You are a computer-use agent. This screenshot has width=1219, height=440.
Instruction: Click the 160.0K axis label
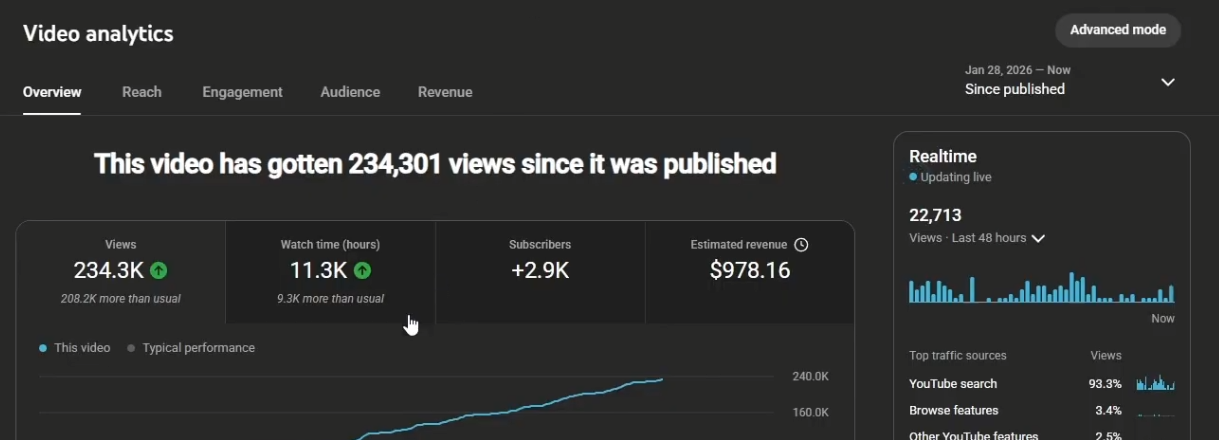(809, 412)
